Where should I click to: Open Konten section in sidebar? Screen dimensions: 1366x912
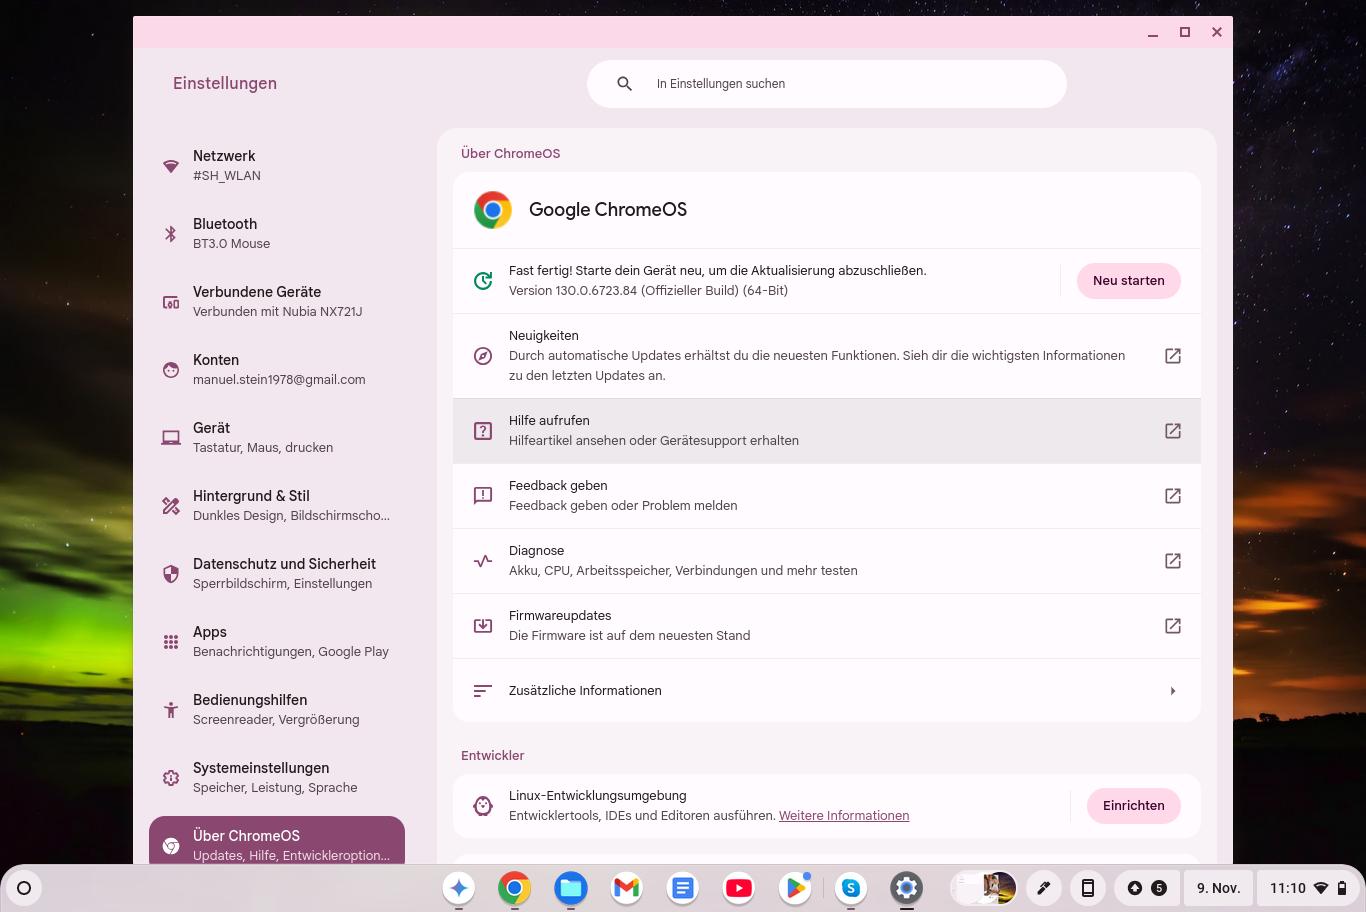[x=277, y=370]
